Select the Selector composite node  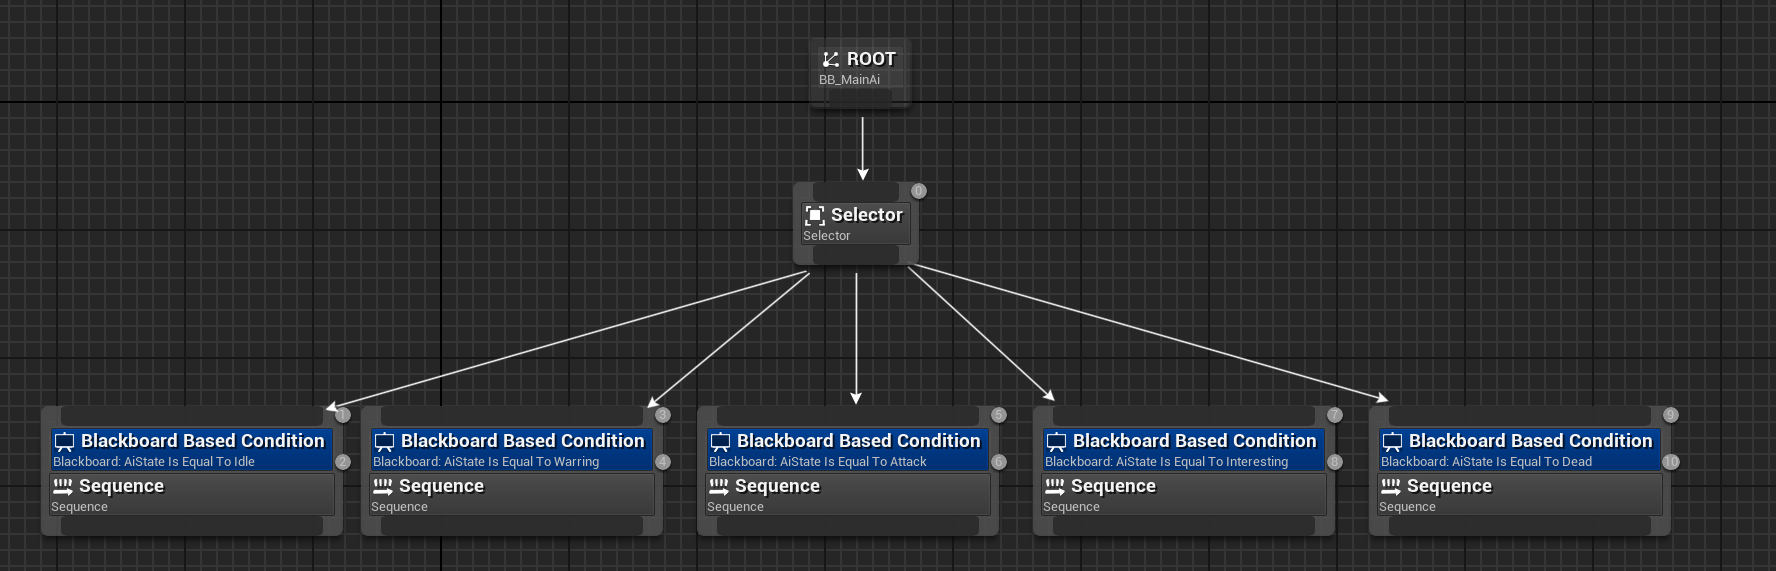[x=856, y=224]
